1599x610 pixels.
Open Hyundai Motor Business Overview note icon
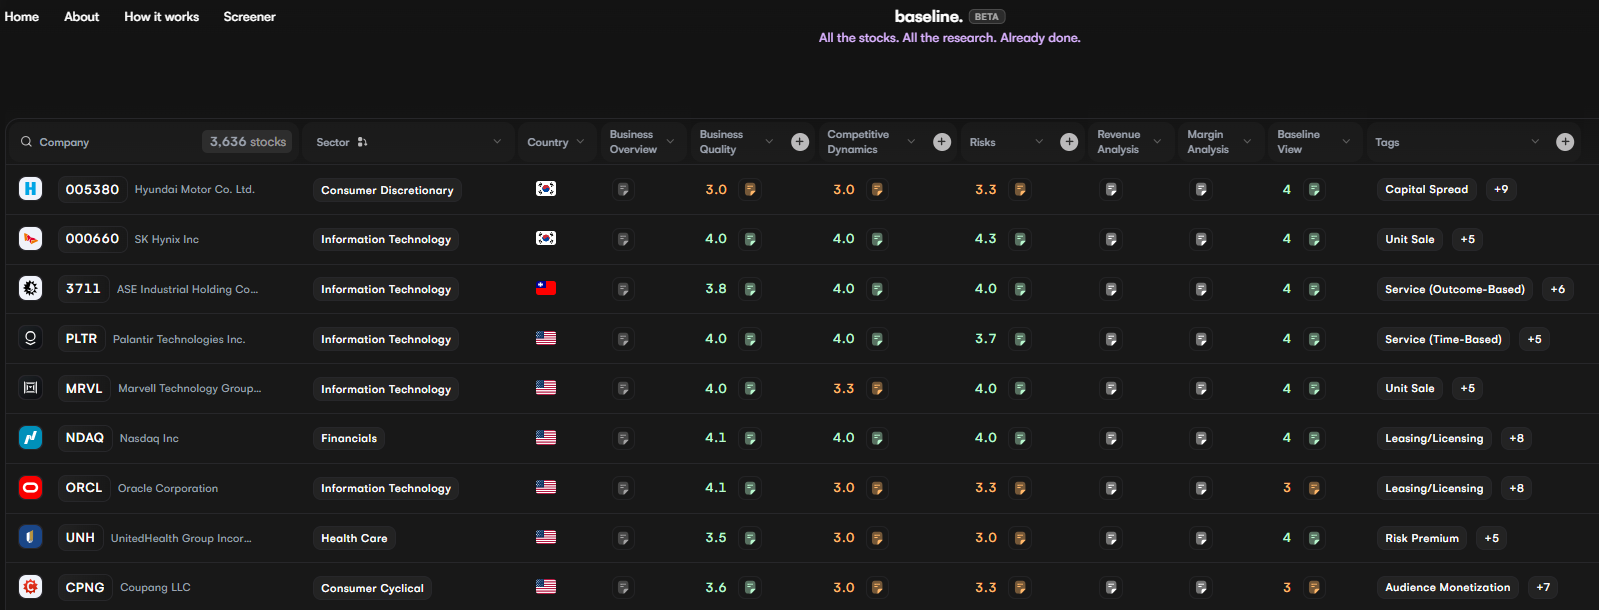coord(623,190)
